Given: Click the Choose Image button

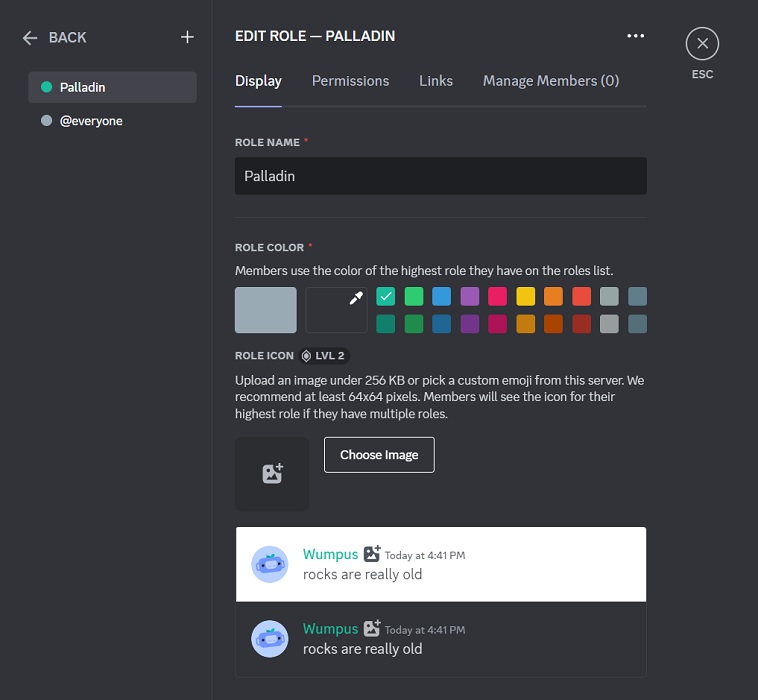Looking at the screenshot, I should pos(379,455).
